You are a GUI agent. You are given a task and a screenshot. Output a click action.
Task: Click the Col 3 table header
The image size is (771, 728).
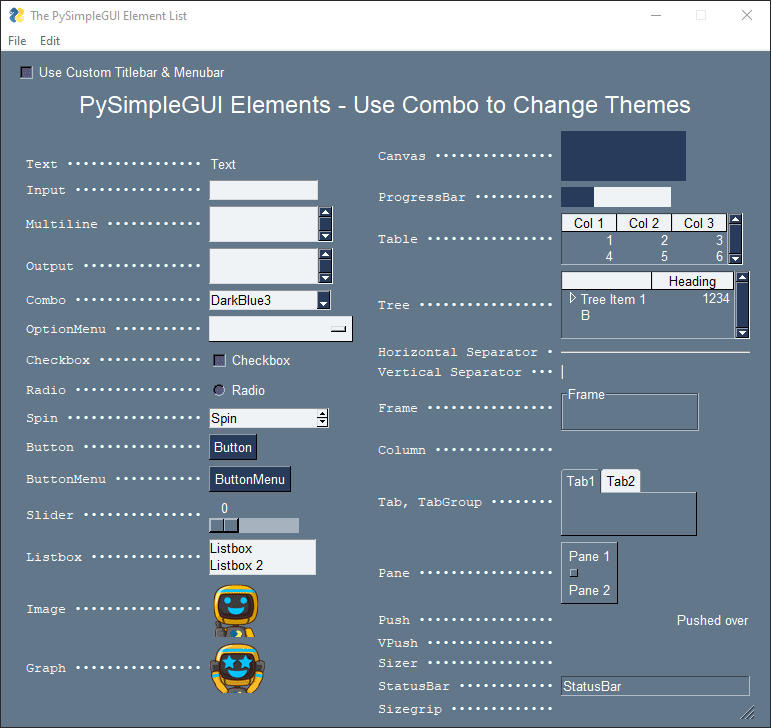699,223
